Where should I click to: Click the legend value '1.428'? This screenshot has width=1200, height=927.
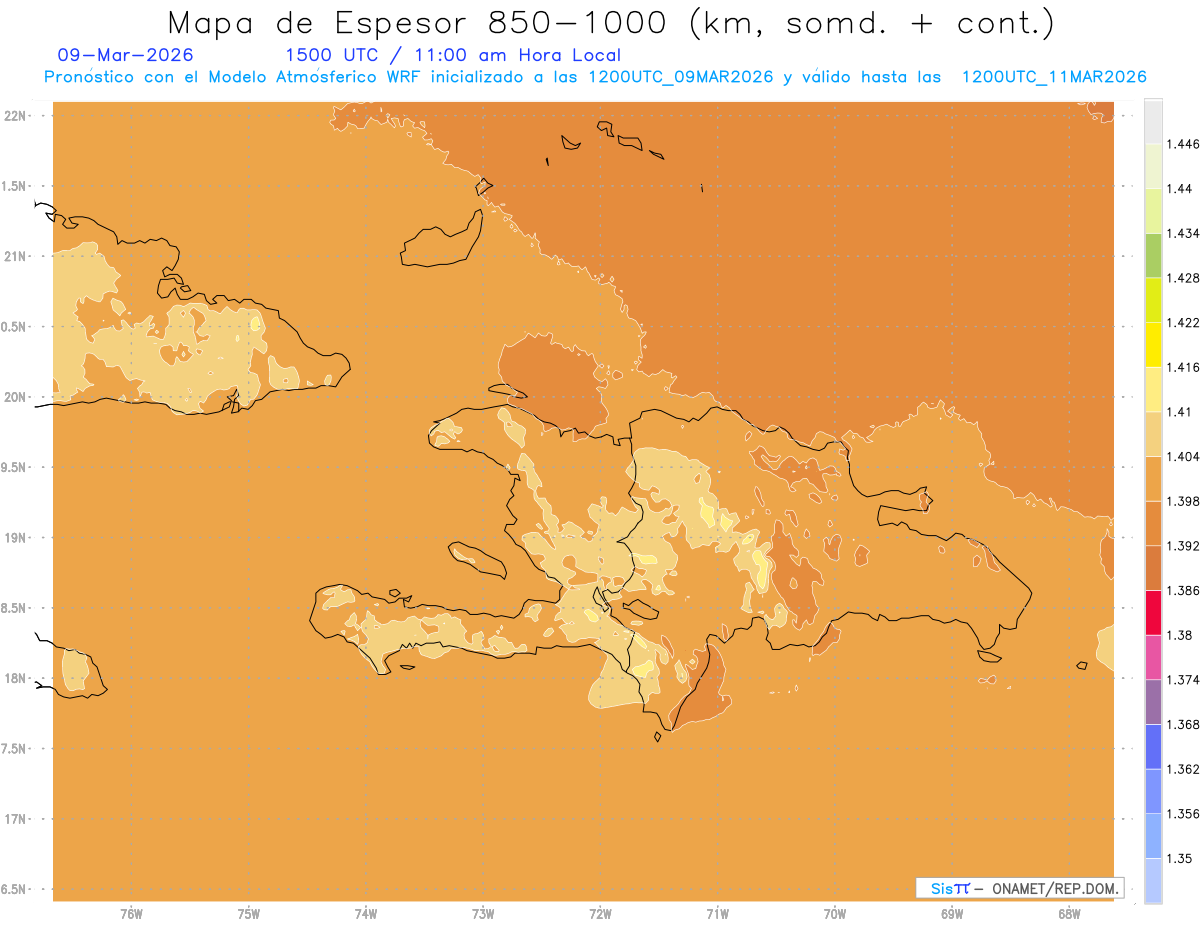[1183, 278]
